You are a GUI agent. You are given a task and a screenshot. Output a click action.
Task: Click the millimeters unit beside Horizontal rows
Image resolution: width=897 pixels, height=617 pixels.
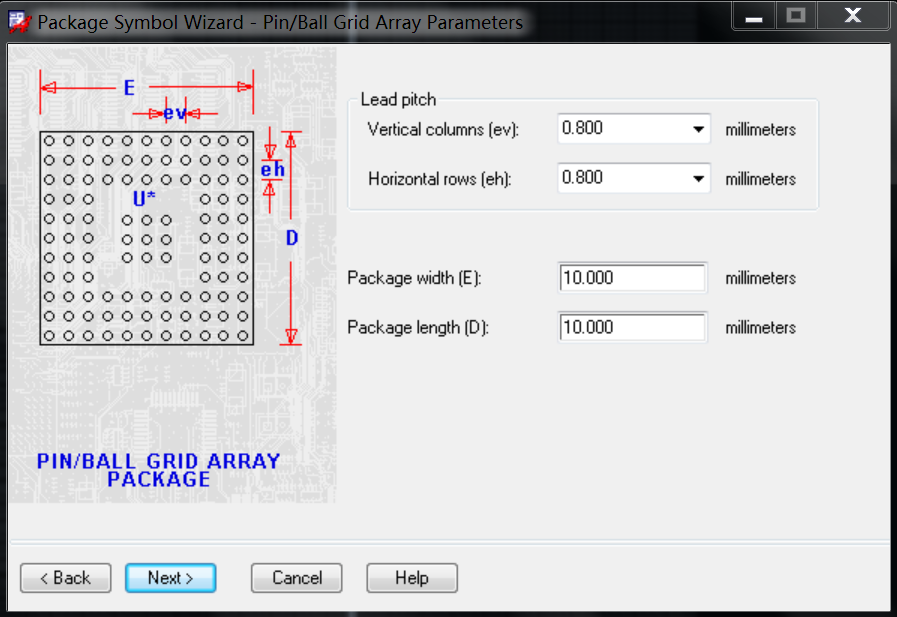[x=760, y=180]
